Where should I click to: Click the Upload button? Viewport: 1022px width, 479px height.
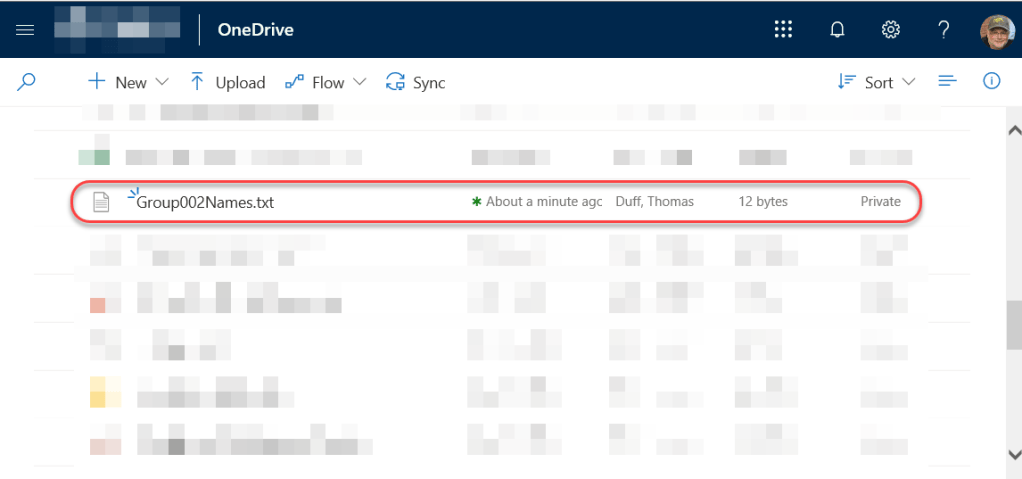[227, 82]
